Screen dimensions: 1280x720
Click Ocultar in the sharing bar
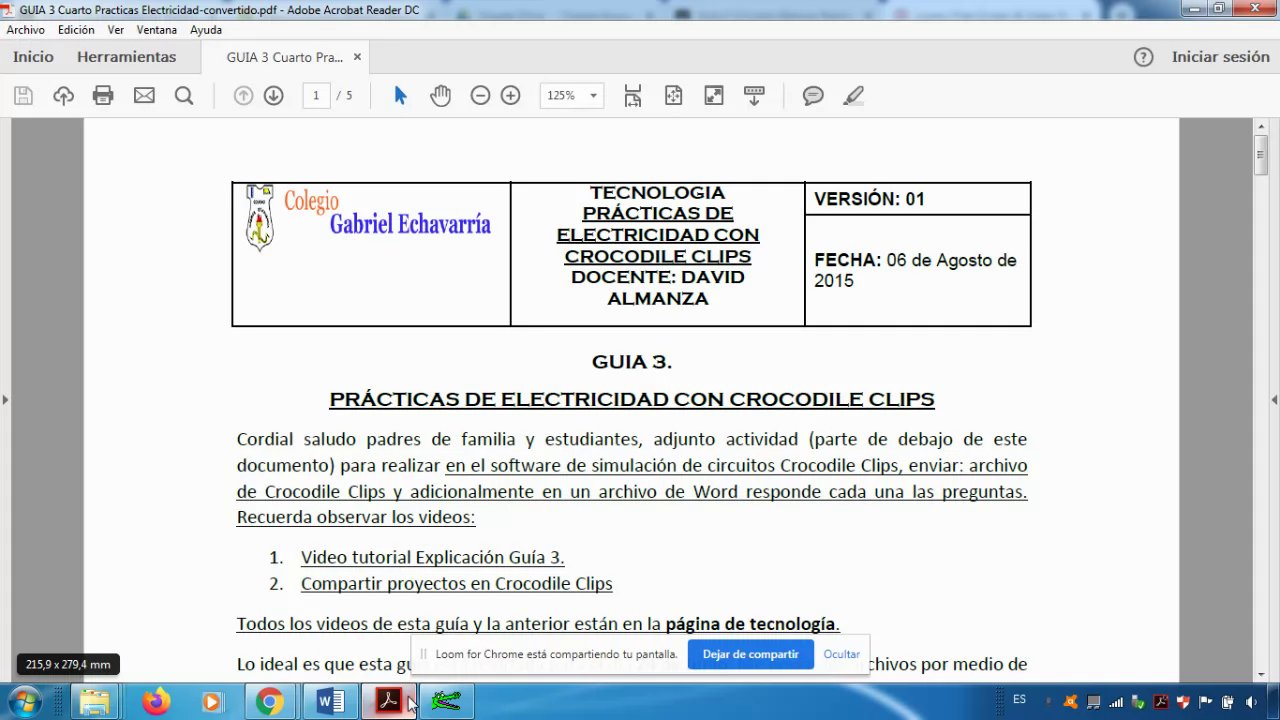(x=842, y=654)
